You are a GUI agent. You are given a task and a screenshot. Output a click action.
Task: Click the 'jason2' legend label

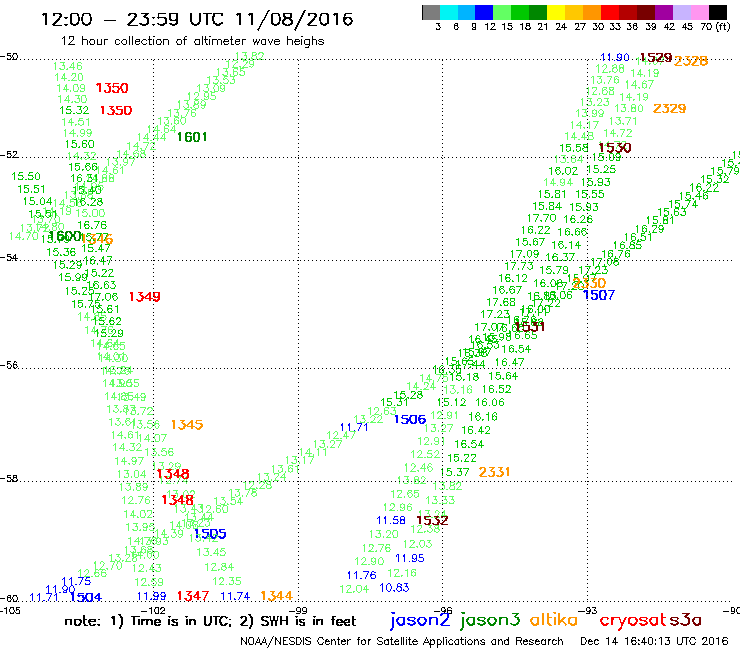420,620
